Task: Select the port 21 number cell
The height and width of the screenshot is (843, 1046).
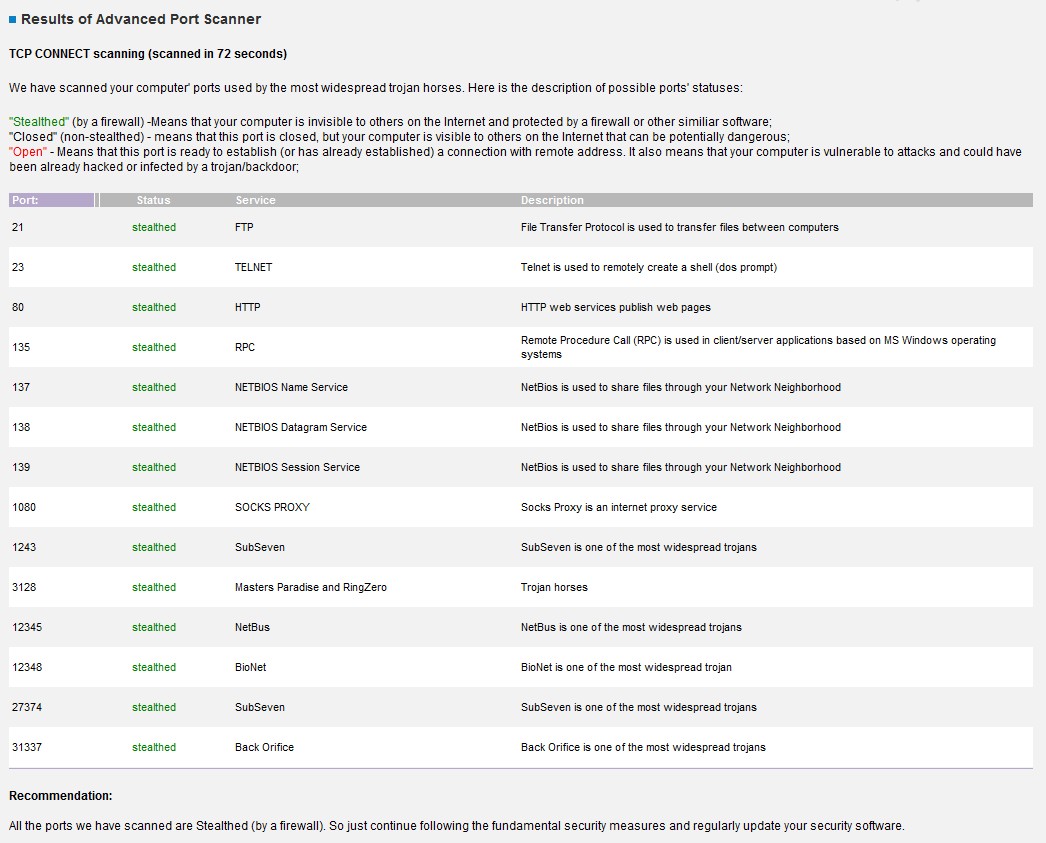Action: pos(18,227)
